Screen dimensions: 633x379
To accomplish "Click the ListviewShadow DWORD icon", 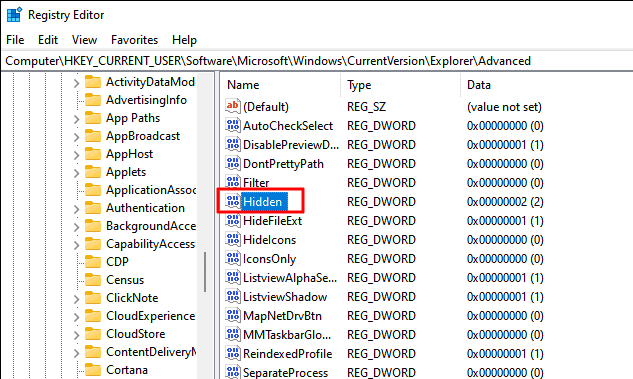I will 233,296.
